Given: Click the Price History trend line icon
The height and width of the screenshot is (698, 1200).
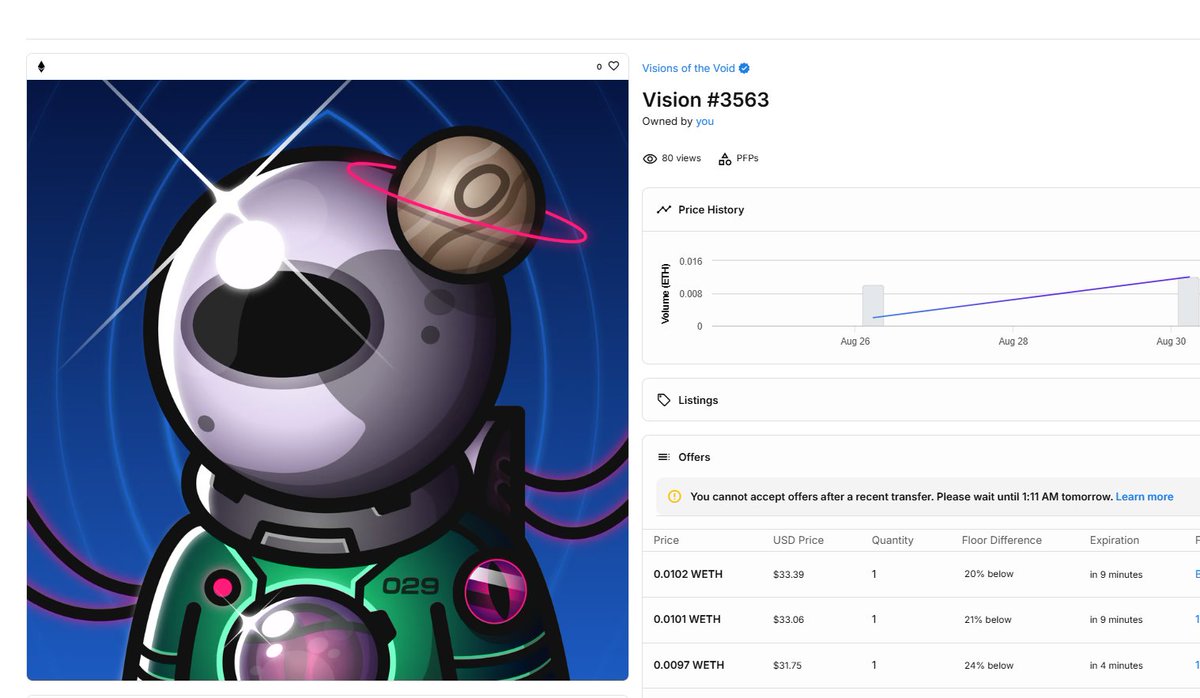Looking at the screenshot, I should pos(664,210).
